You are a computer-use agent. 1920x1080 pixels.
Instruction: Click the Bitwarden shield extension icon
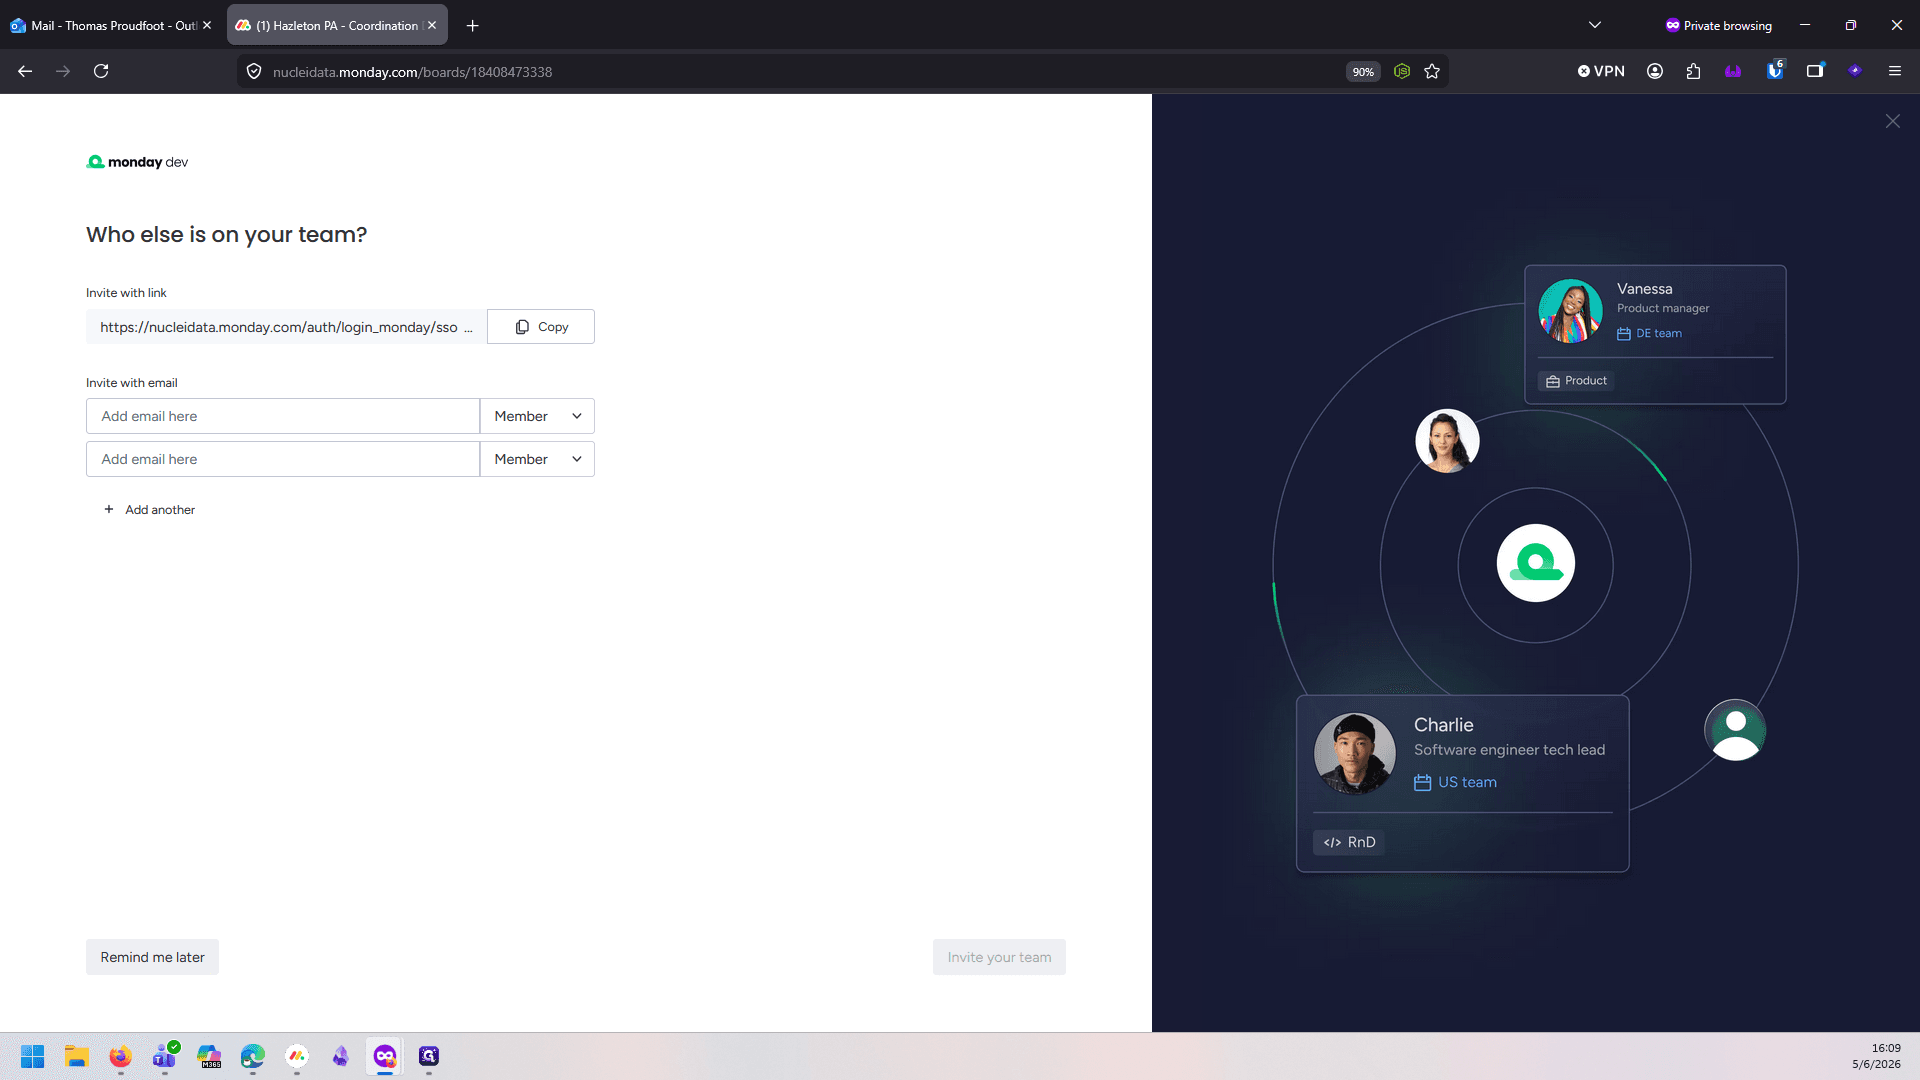(x=1775, y=71)
